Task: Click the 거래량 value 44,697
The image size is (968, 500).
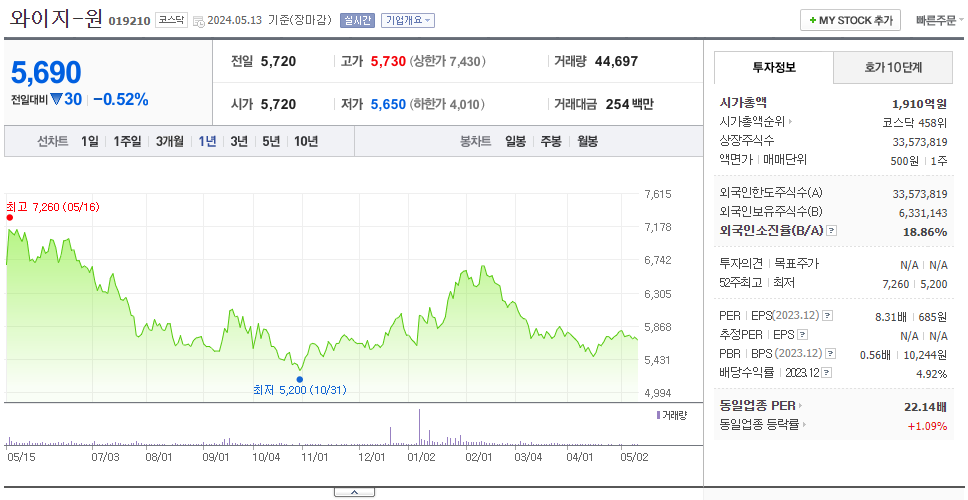Action: pos(617,62)
